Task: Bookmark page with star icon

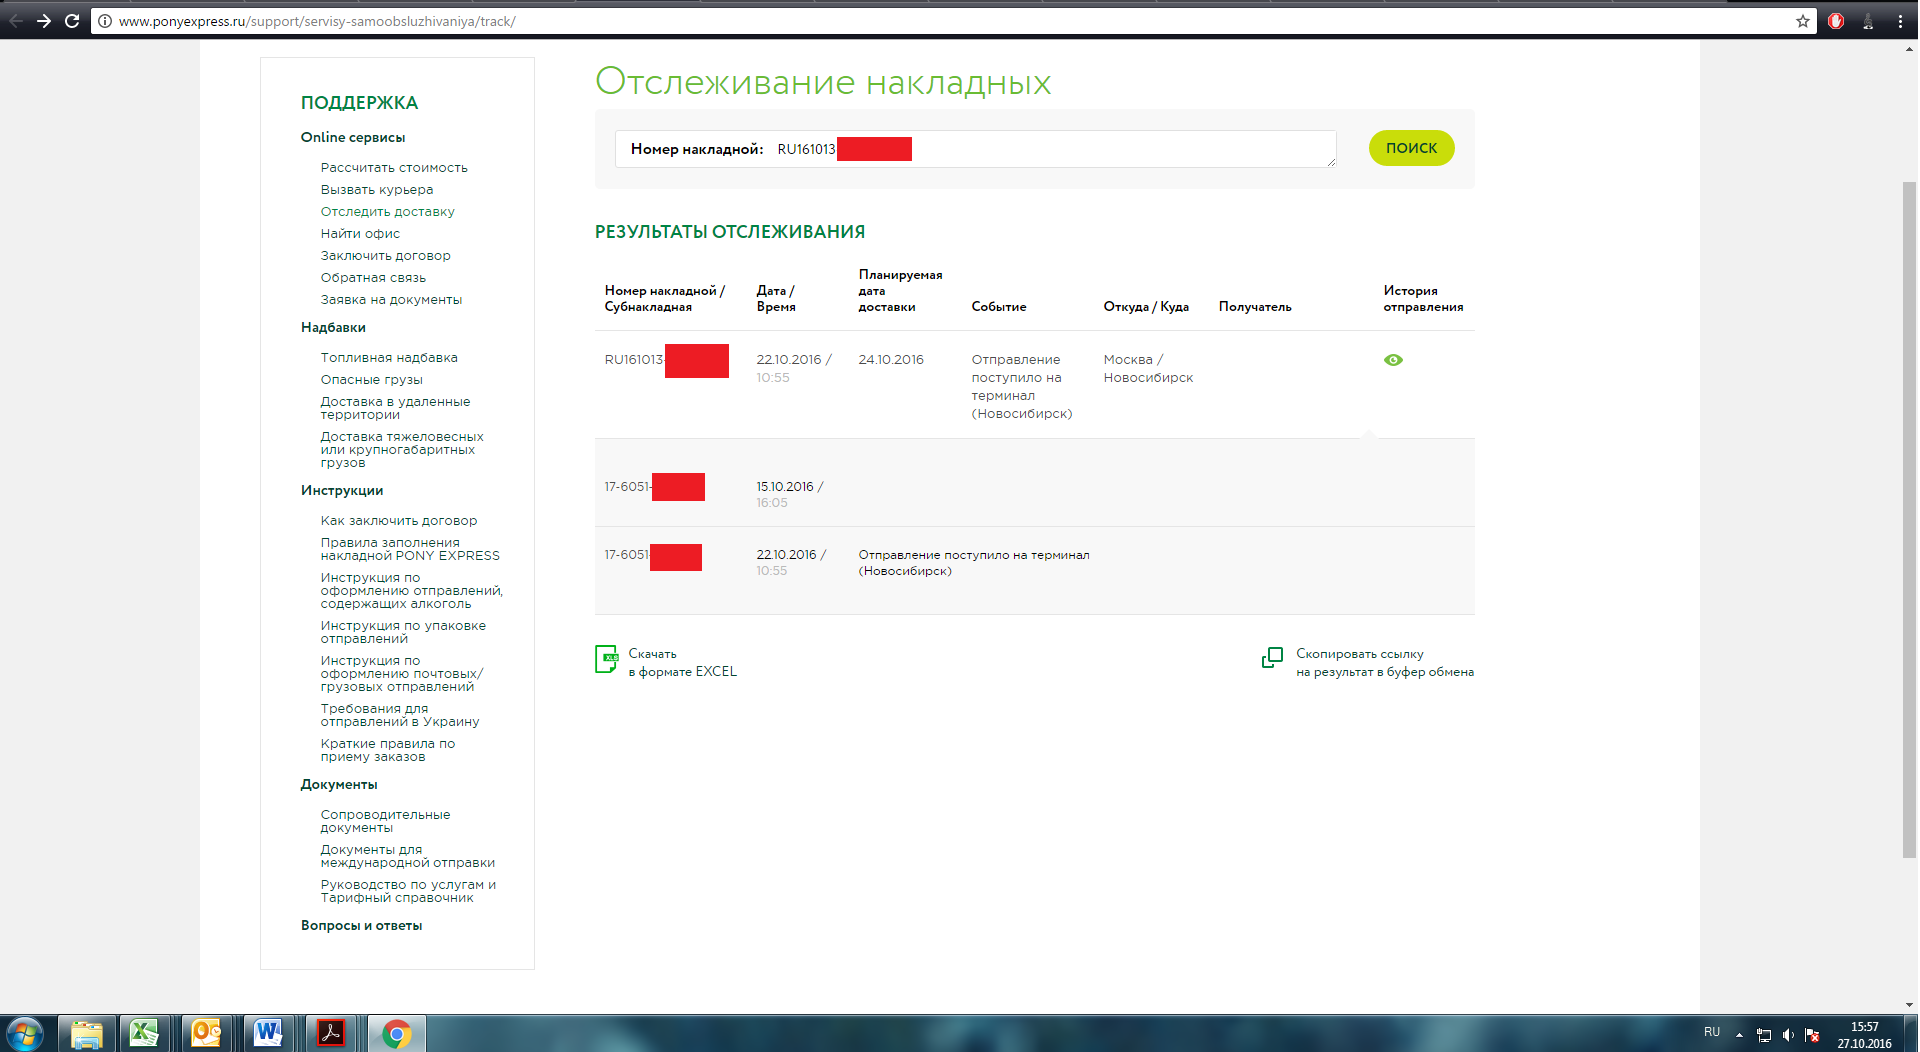Action: (x=1803, y=21)
